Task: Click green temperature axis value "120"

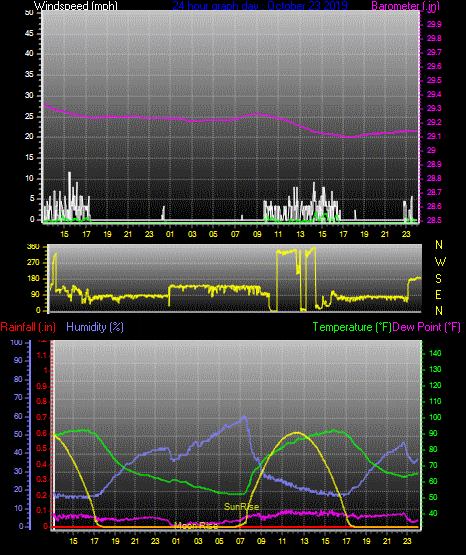Action: coord(435,385)
